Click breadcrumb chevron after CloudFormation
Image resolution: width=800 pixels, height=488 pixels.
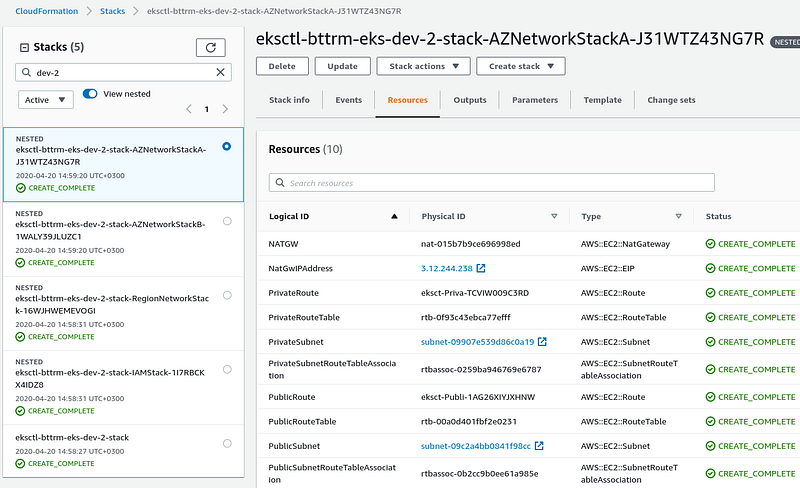point(89,11)
